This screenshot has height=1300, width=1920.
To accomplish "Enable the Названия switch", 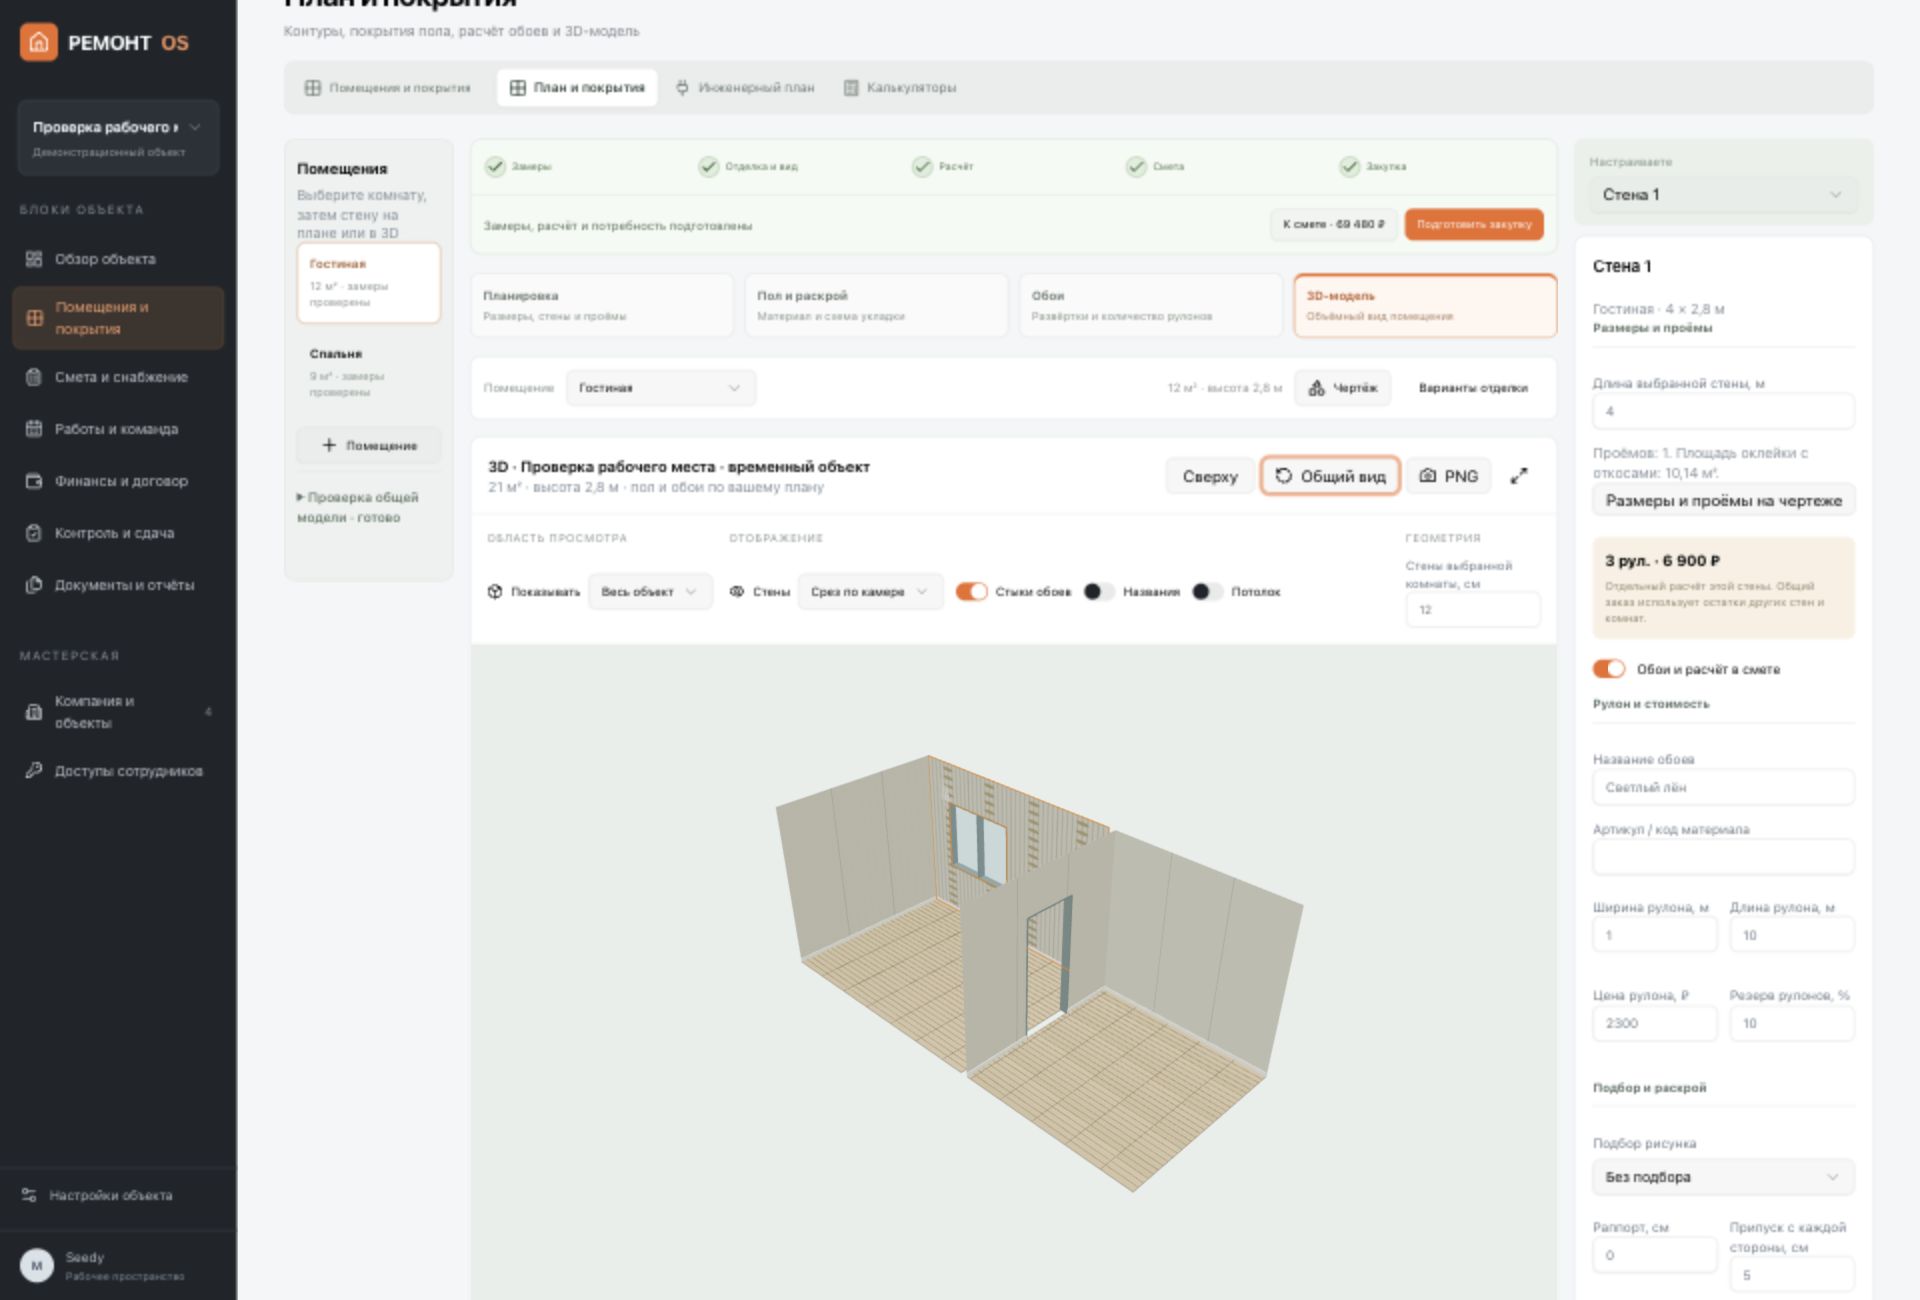I will coord(1099,592).
